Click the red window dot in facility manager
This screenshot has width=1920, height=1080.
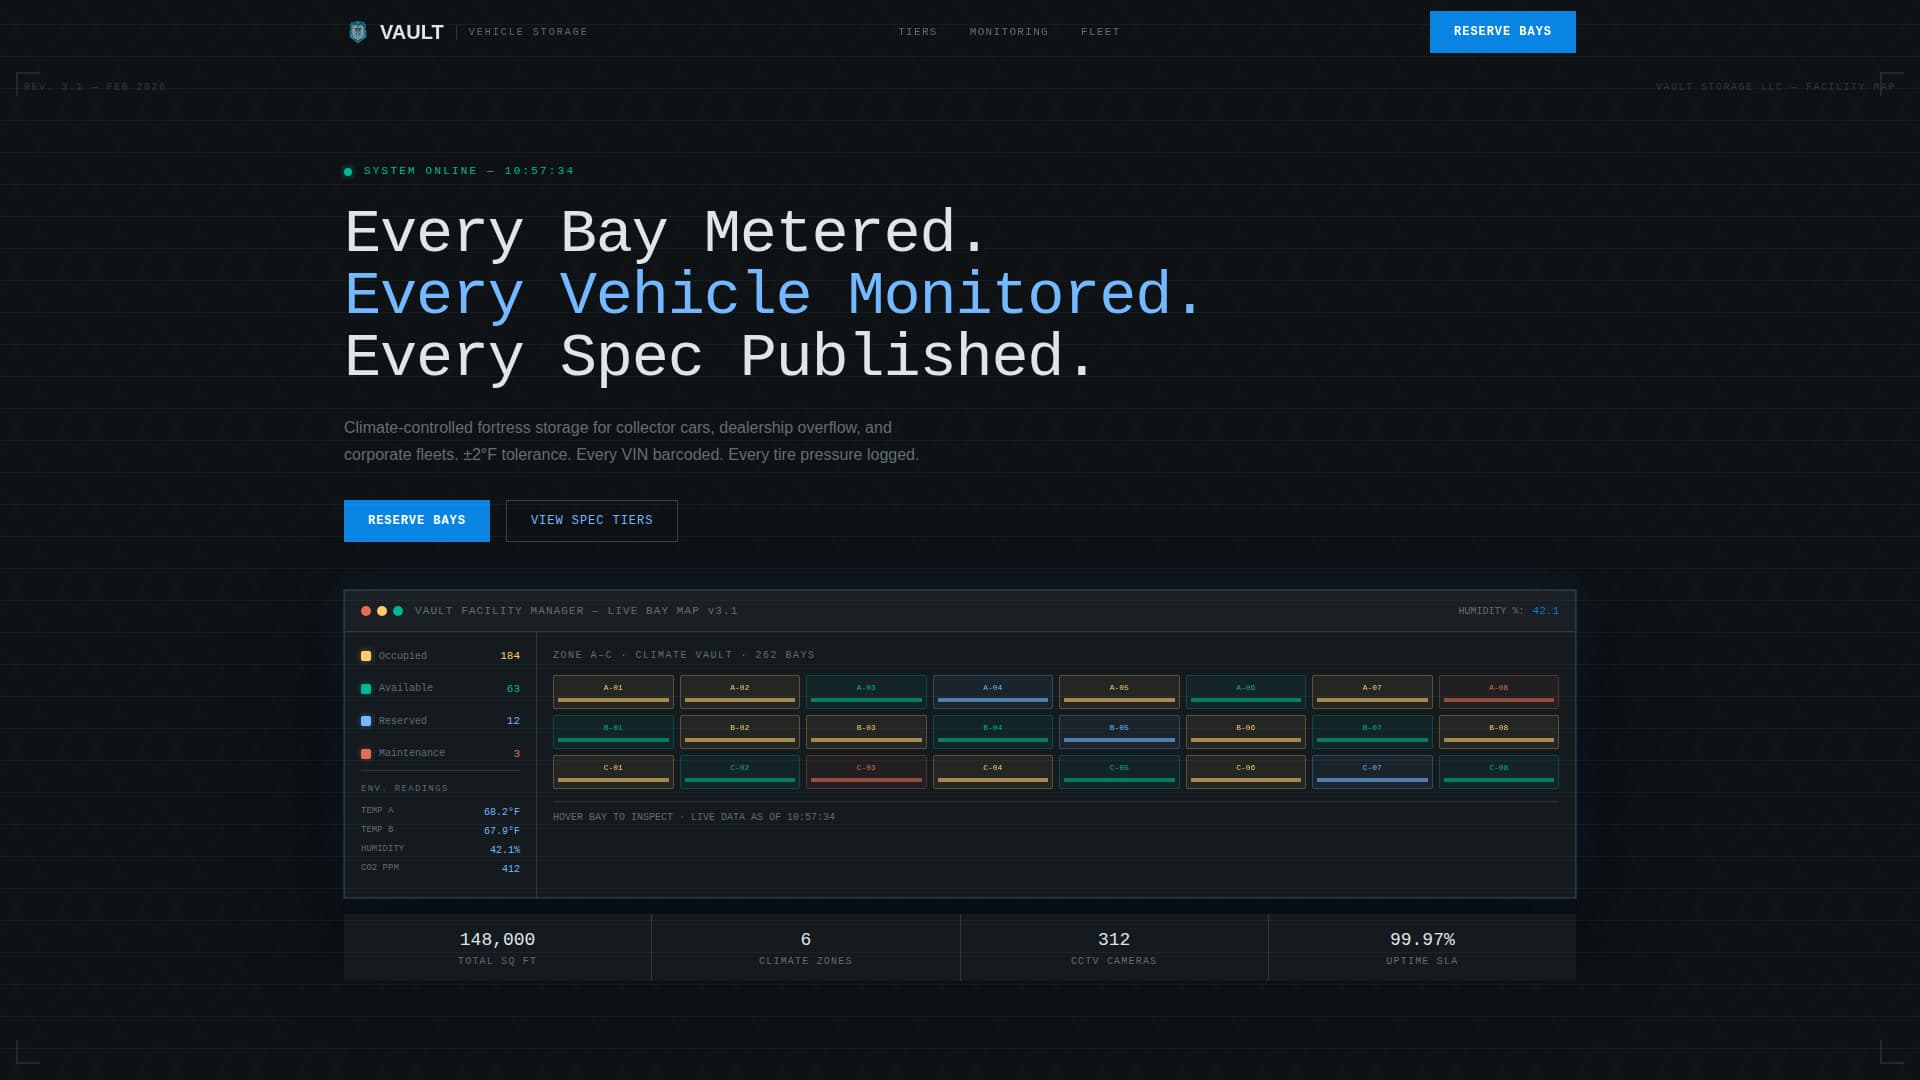coord(366,611)
